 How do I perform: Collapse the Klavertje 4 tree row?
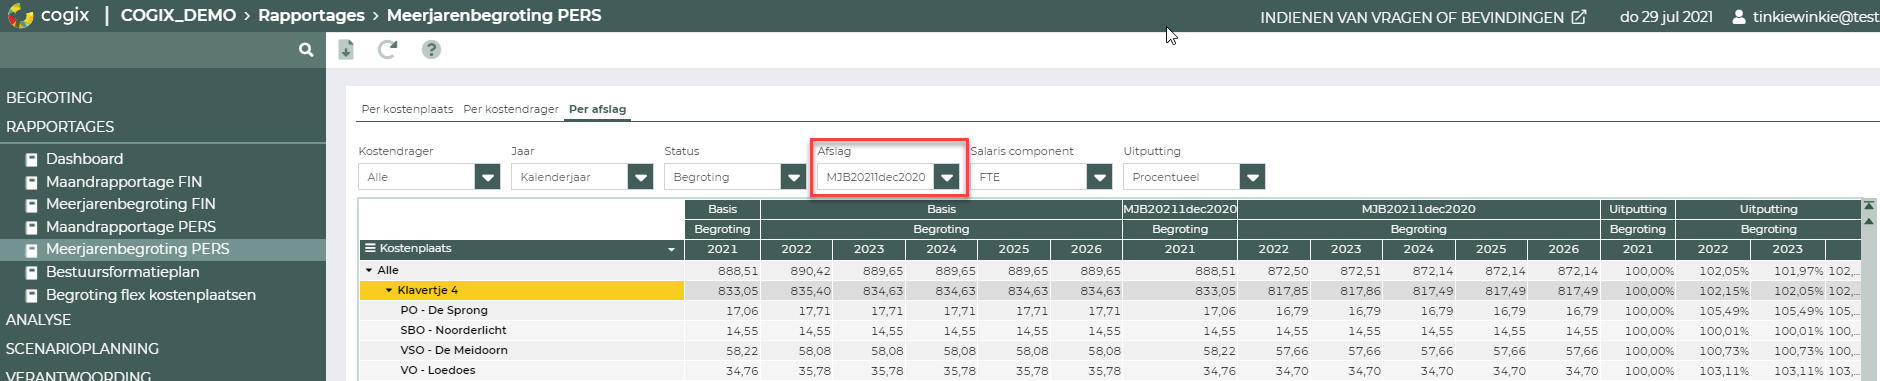coord(389,291)
